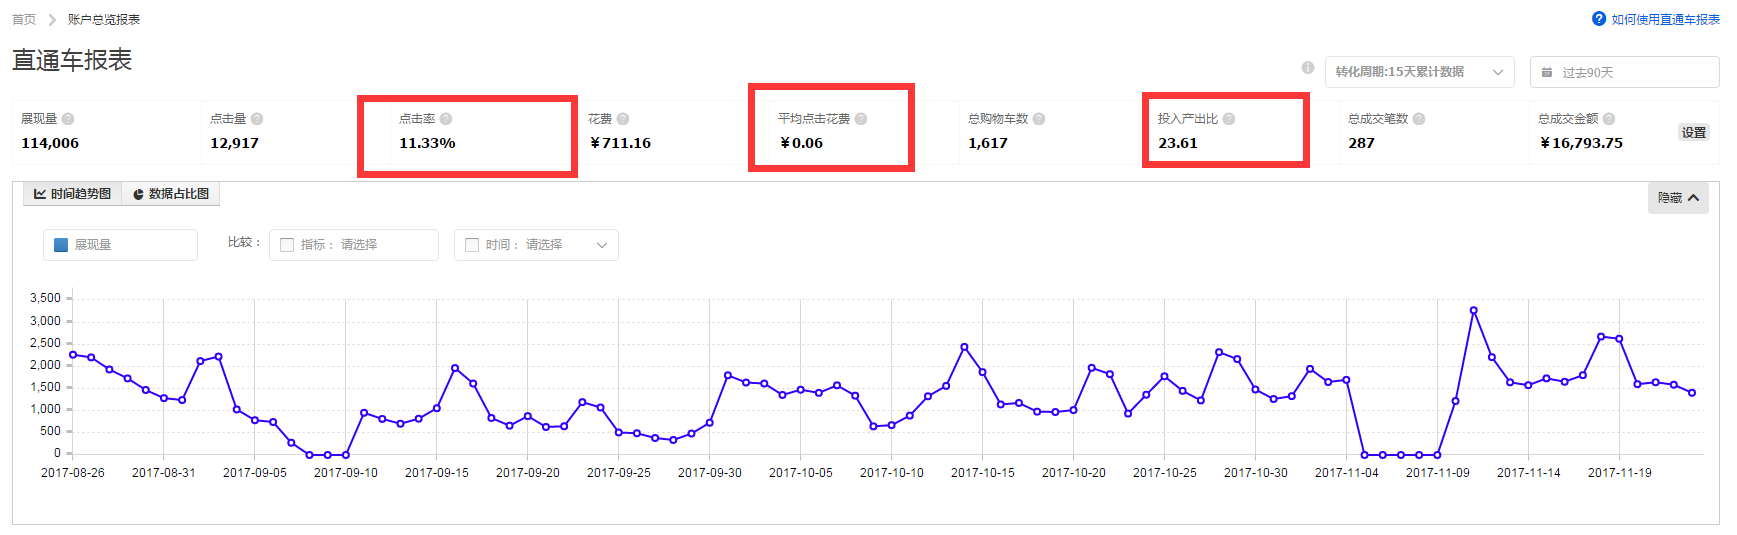Viewport: 1737px width, 535px height.
Task: Open the 过去90天 date range picker
Action: [x=1625, y=72]
